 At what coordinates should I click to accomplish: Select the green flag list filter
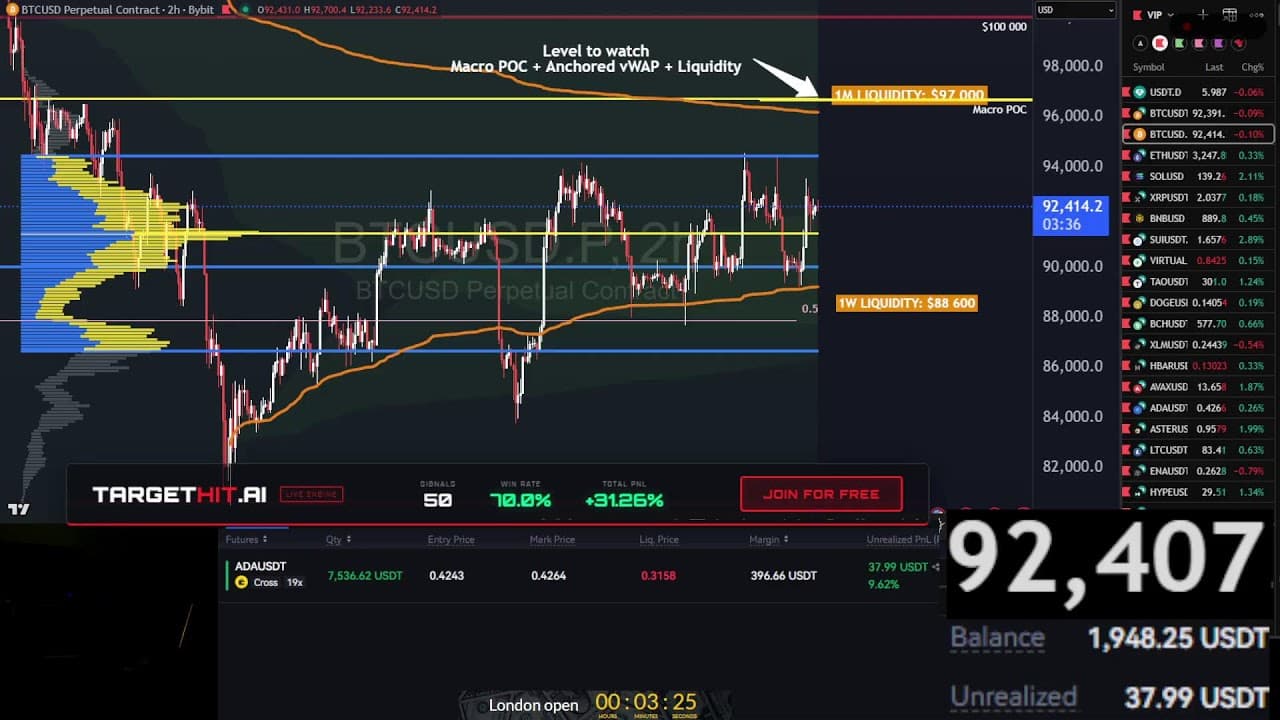1180,43
